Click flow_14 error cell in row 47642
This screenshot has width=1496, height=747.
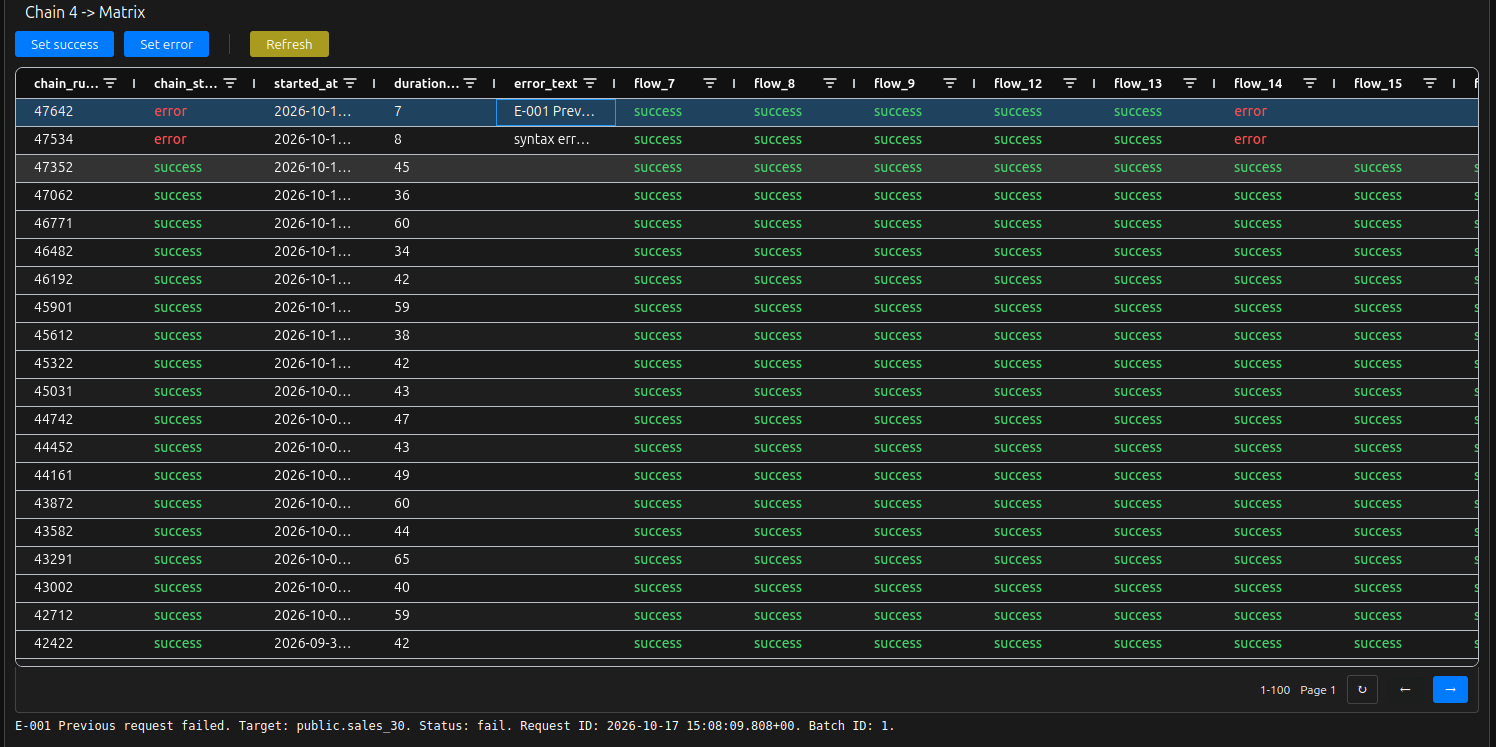pos(1276,111)
